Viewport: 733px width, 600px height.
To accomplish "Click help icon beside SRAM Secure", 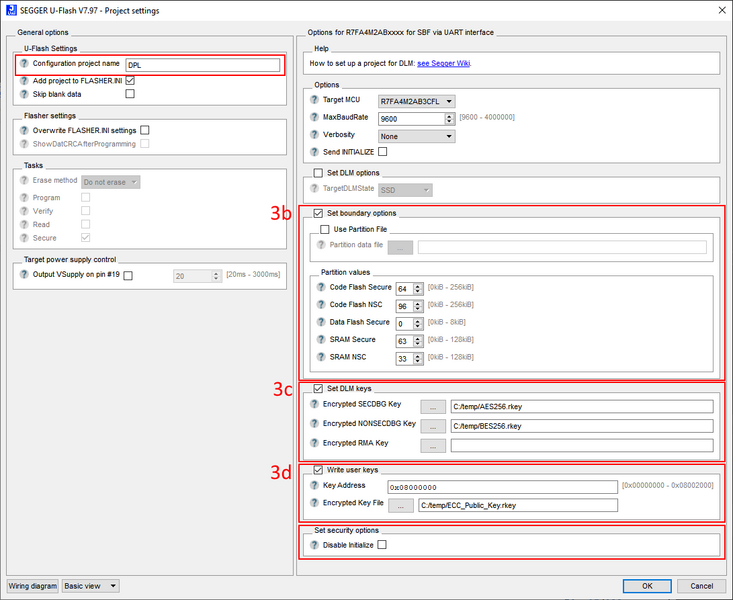I will 321,339.
